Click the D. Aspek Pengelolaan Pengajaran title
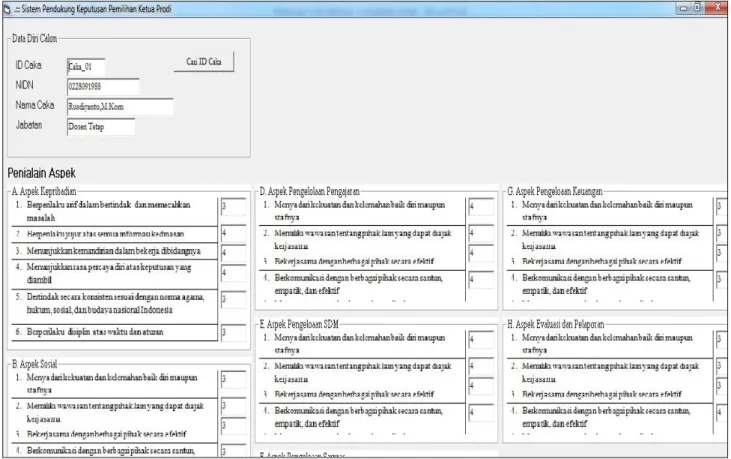Screen dimensions: 731x459 [x=310, y=192]
